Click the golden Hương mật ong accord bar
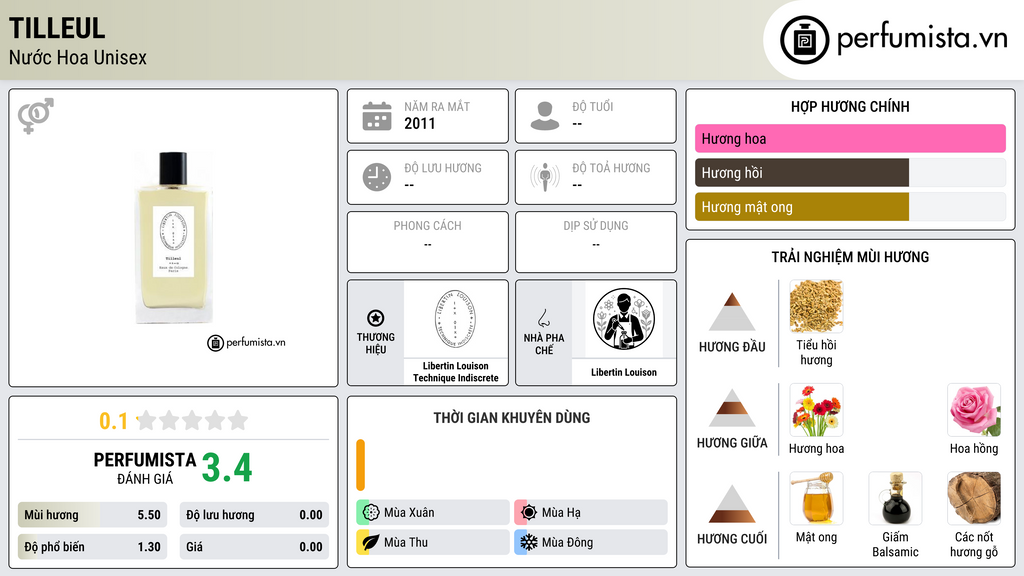This screenshot has width=1024, height=576. pyautogui.click(x=802, y=206)
